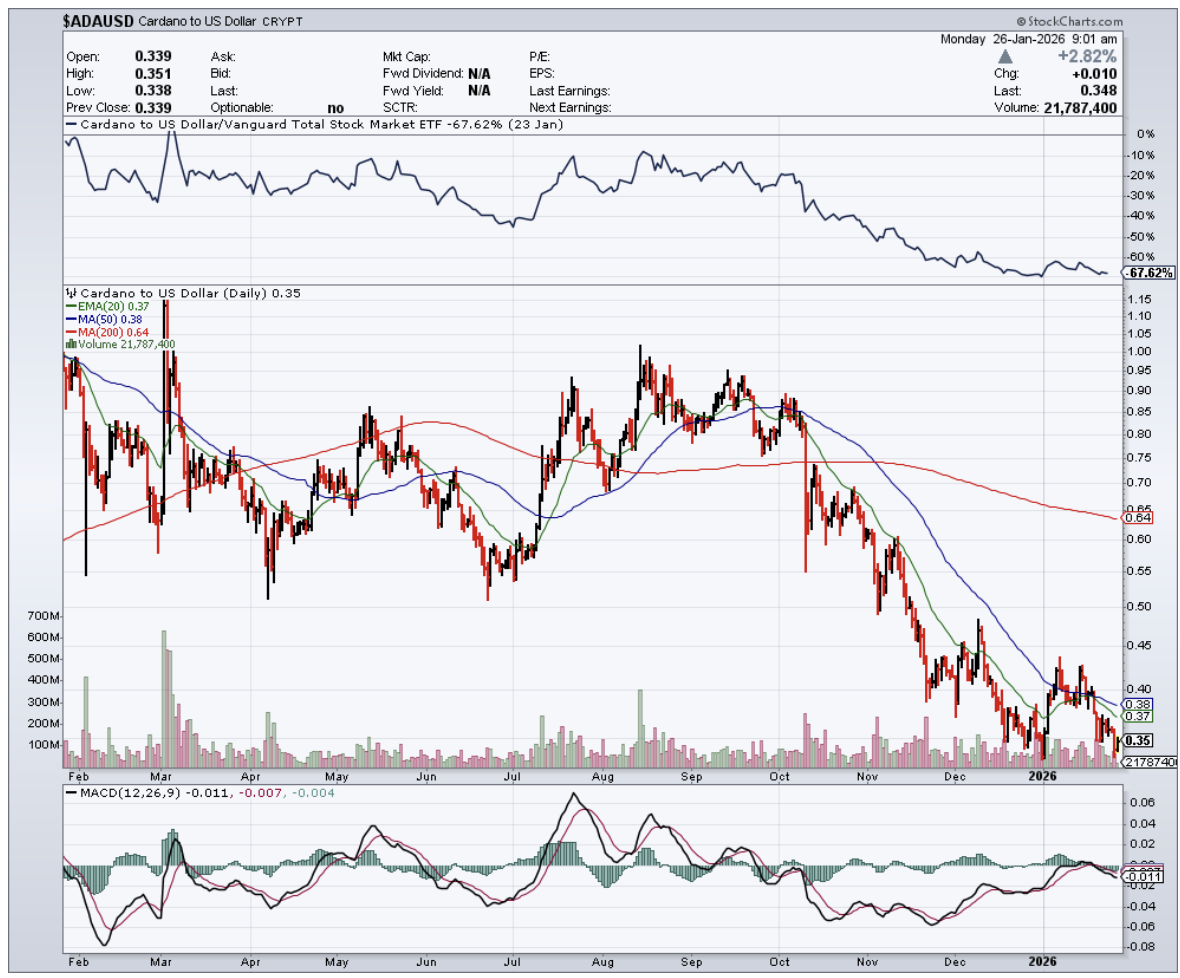This screenshot has height=978, width=1180.
Task: Click the 400M volume axis label
Action: click(x=43, y=680)
